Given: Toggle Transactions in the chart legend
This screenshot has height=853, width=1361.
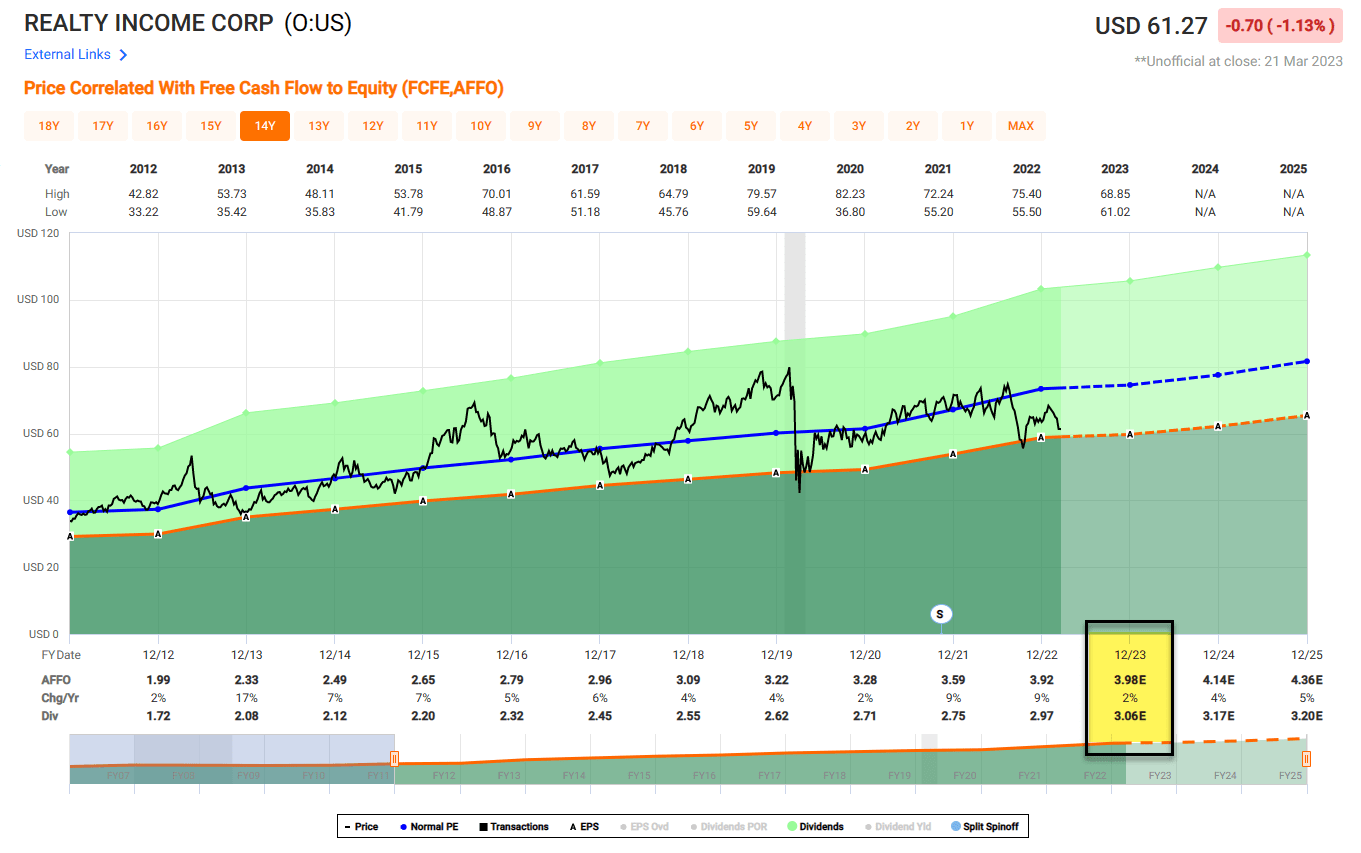Looking at the screenshot, I should [x=513, y=827].
